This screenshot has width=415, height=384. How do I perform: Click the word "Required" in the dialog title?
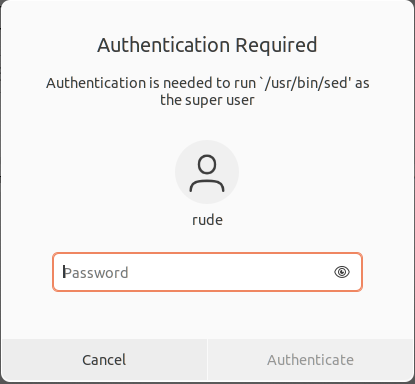[x=276, y=45]
